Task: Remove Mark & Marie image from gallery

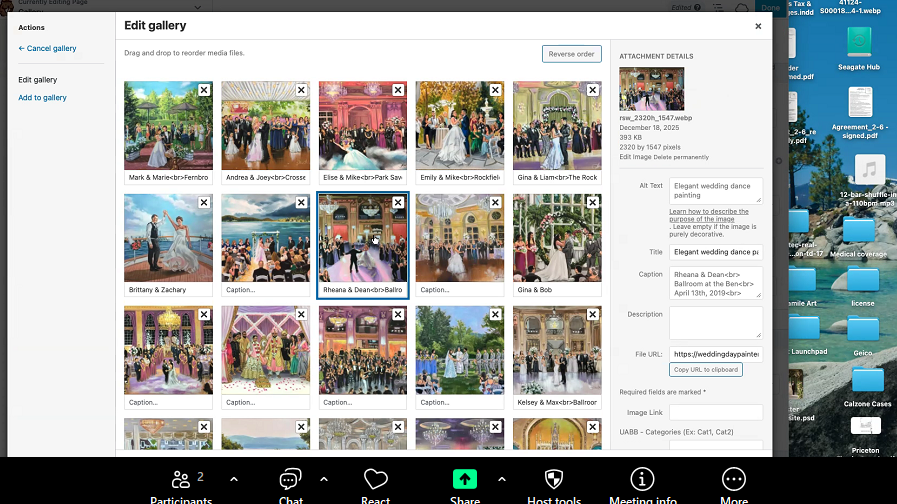Action: [204, 90]
